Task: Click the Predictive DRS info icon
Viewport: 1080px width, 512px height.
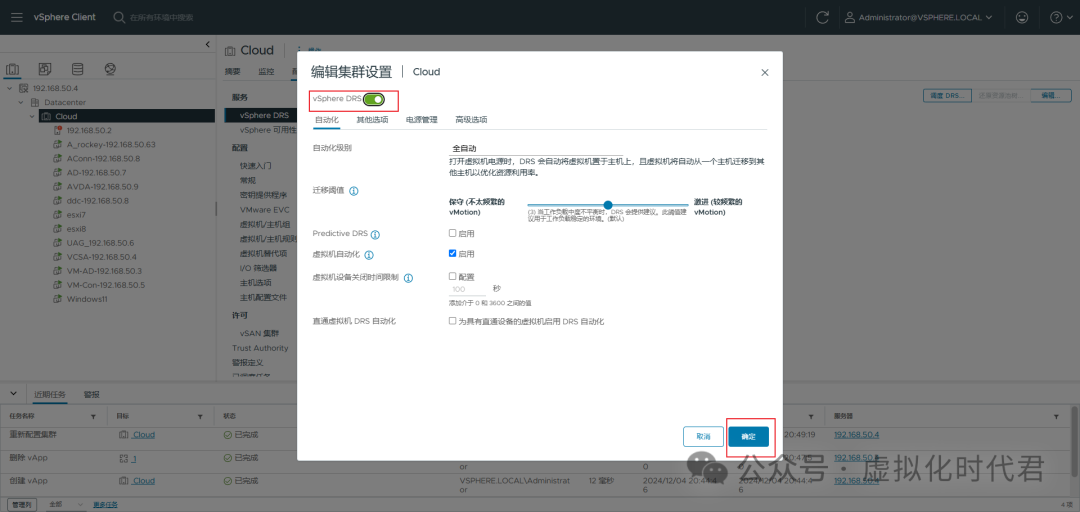Action: click(x=375, y=234)
